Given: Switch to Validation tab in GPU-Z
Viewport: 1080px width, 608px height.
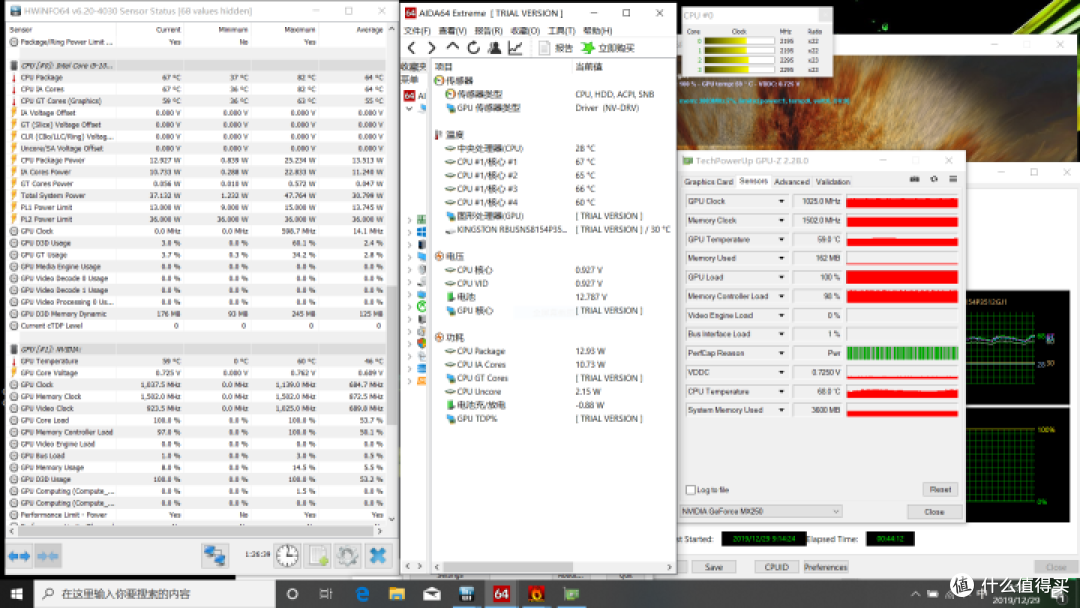Looking at the screenshot, I should (833, 182).
